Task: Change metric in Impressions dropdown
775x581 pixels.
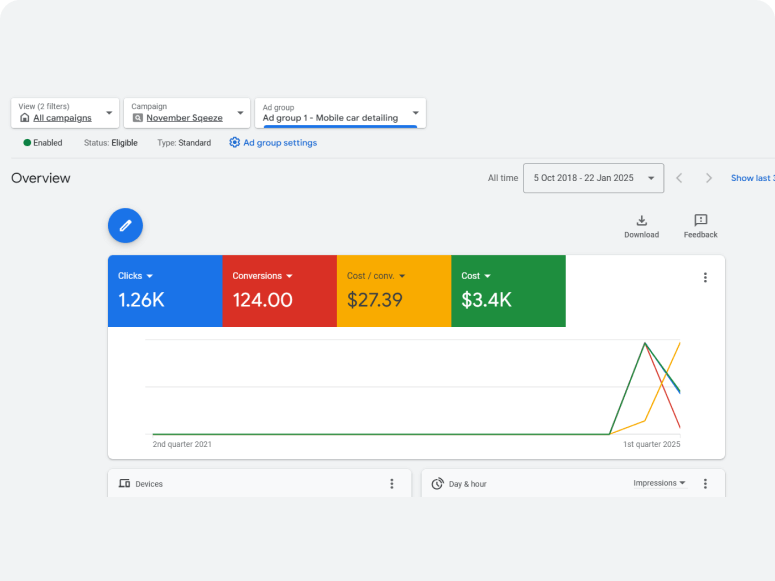Action: point(659,483)
